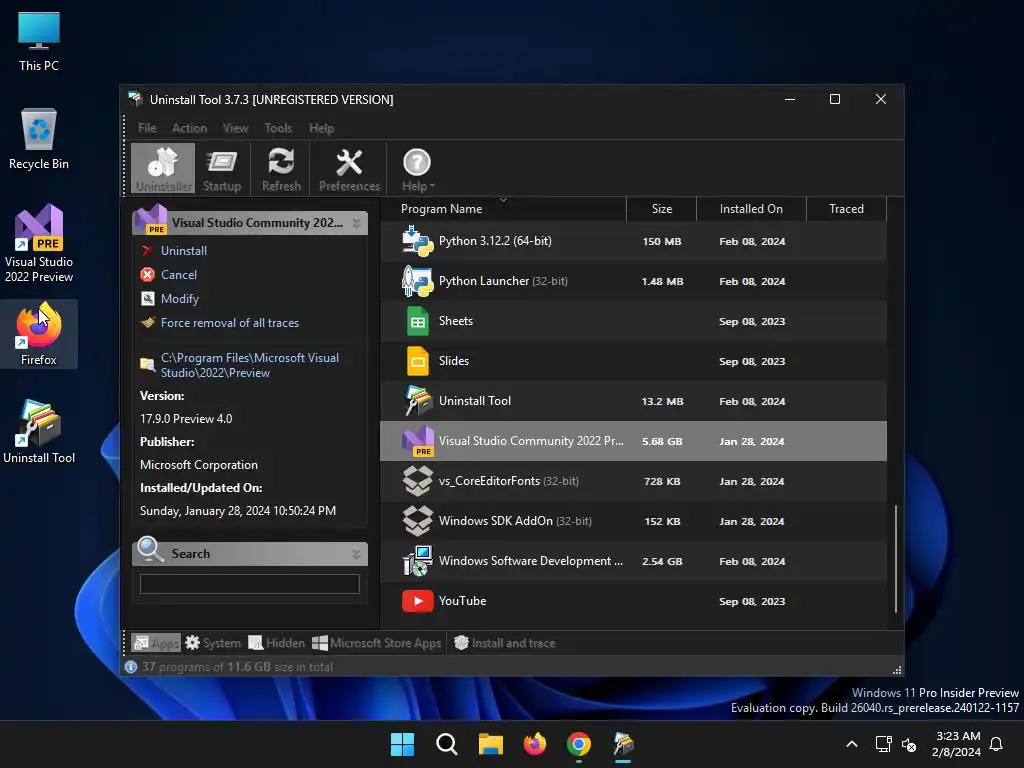1024x768 pixels.
Task: Click the Modify action link
Action: coord(180,299)
